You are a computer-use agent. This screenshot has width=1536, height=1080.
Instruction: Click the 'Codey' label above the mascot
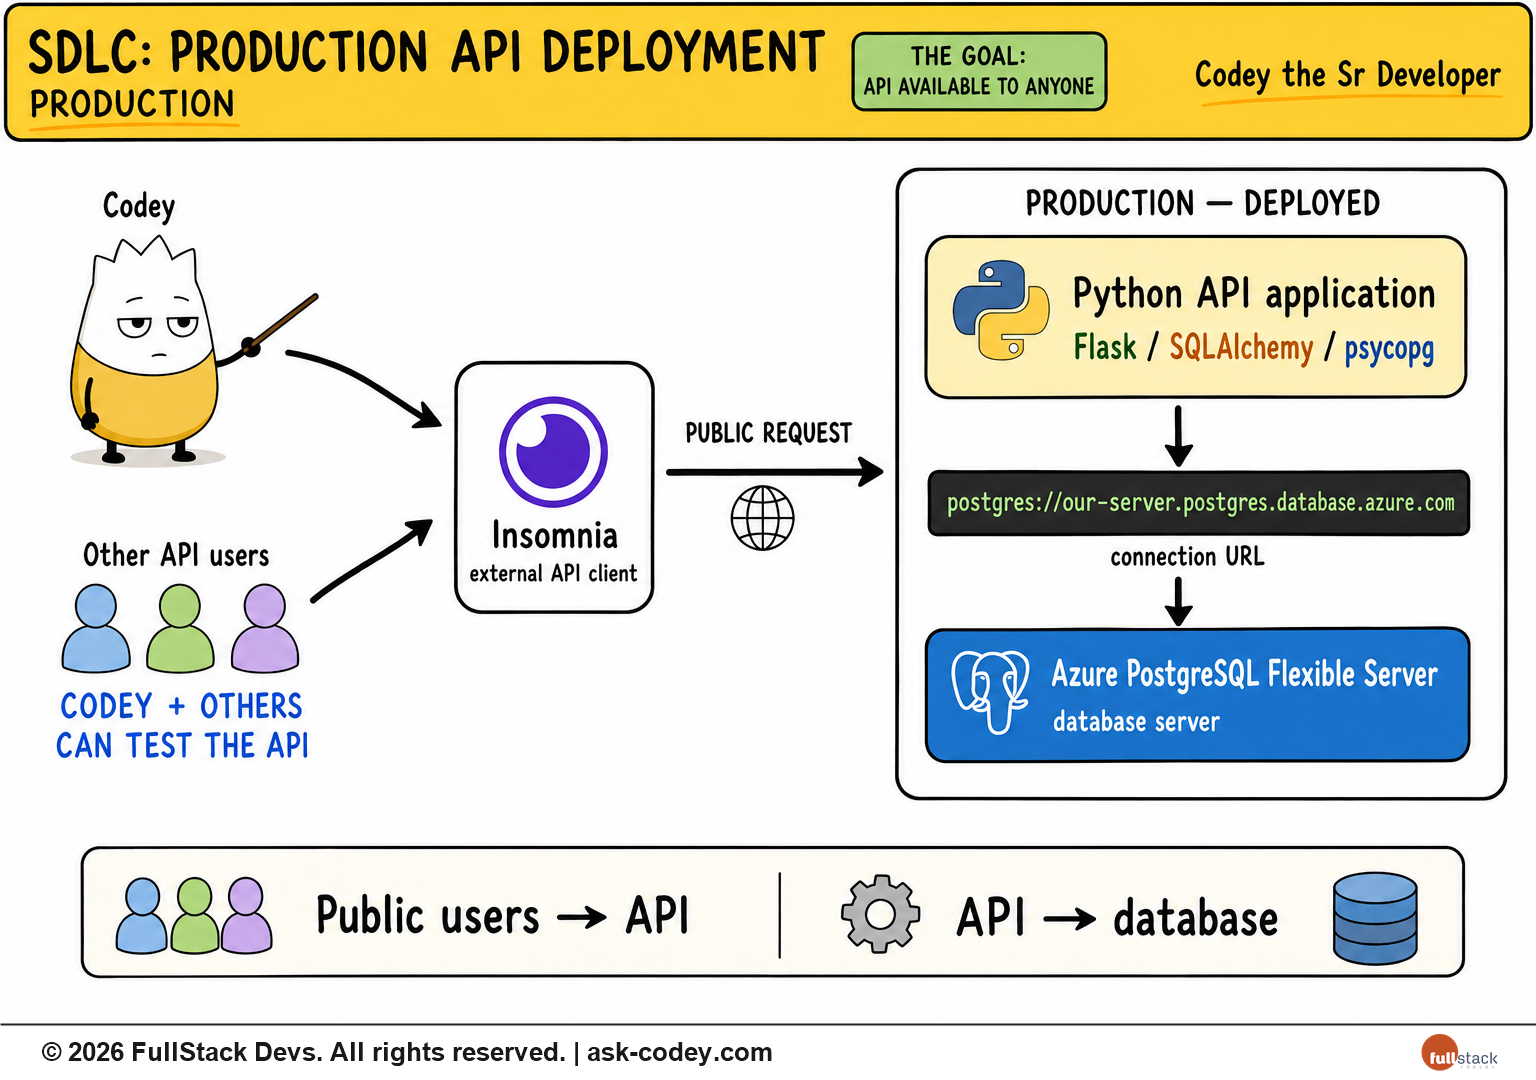click(139, 206)
